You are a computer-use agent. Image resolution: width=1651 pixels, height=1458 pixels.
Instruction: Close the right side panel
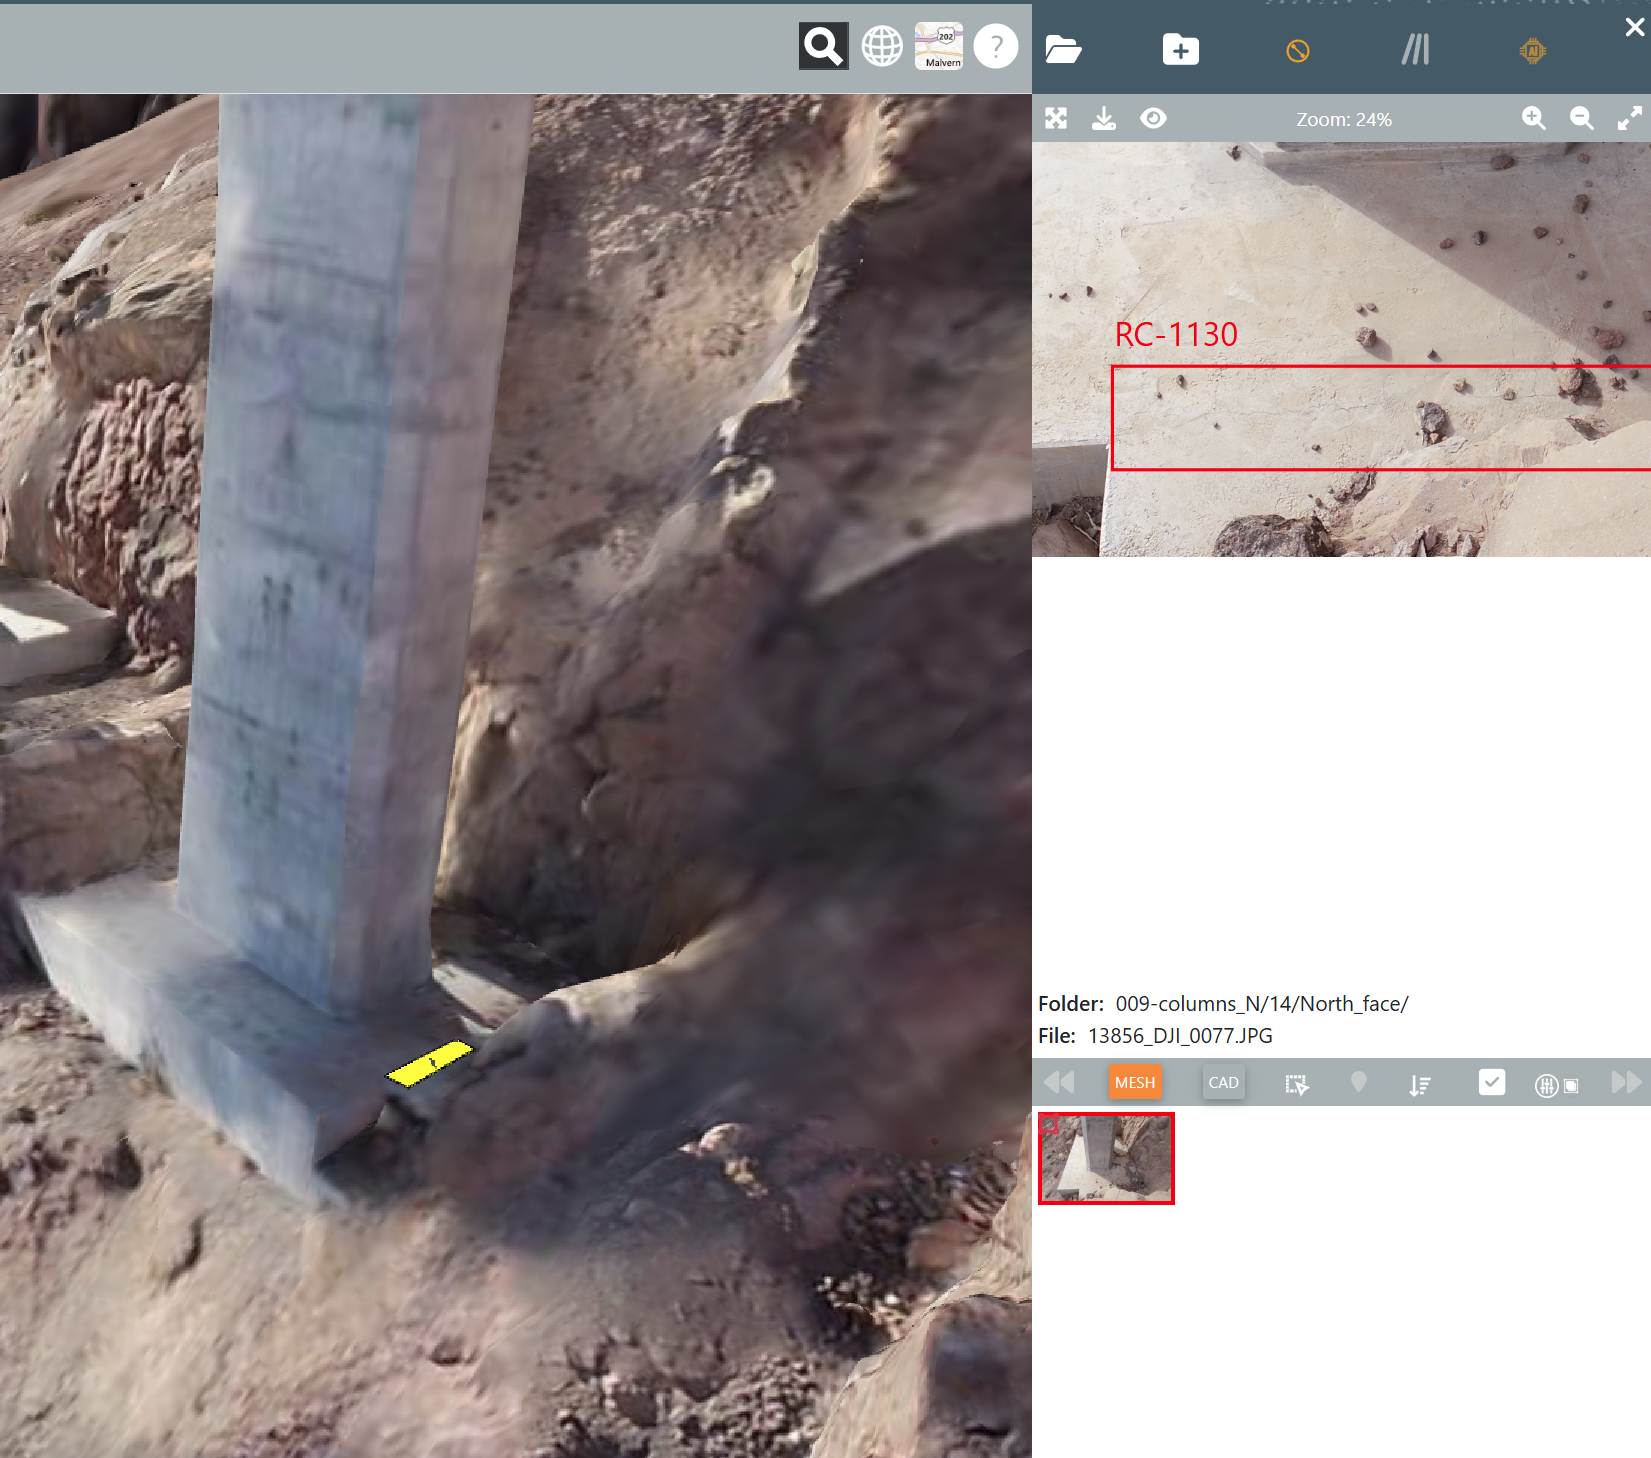[x=1635, y=27]
